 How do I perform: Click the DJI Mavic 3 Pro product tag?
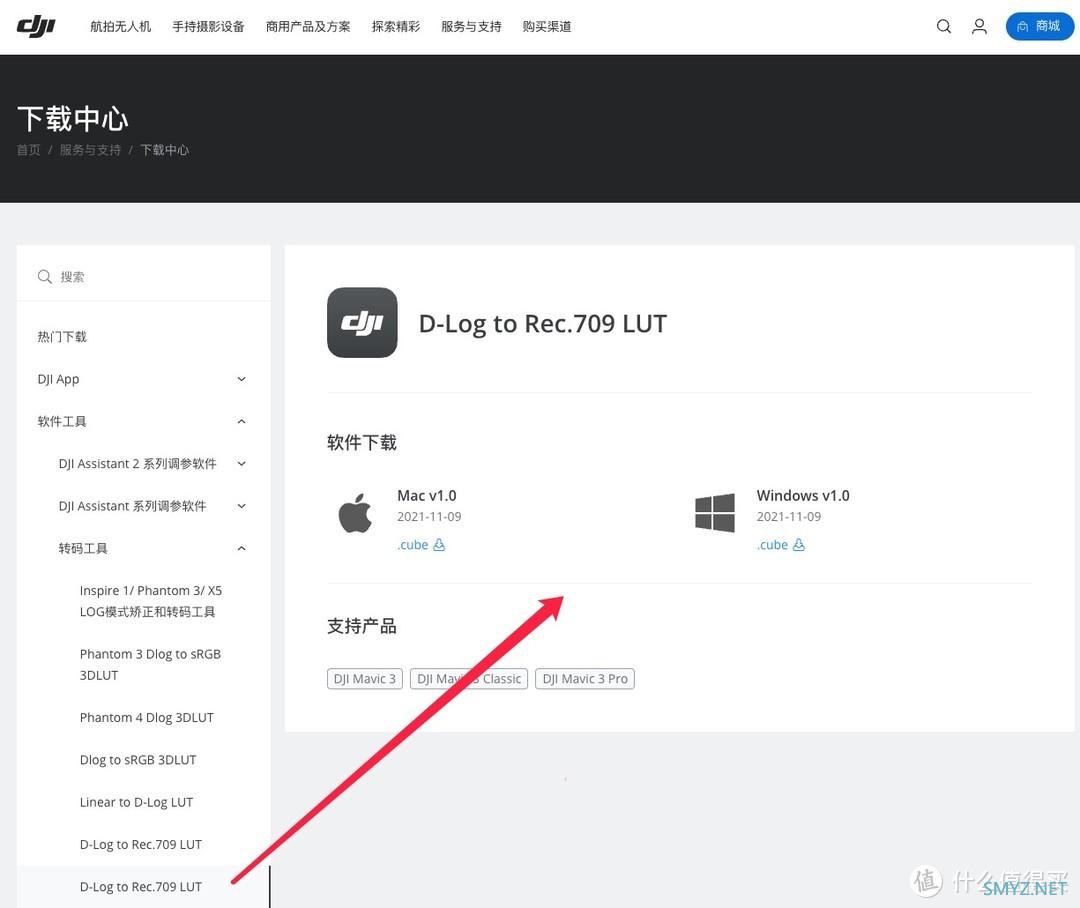[x=585, y=679]
